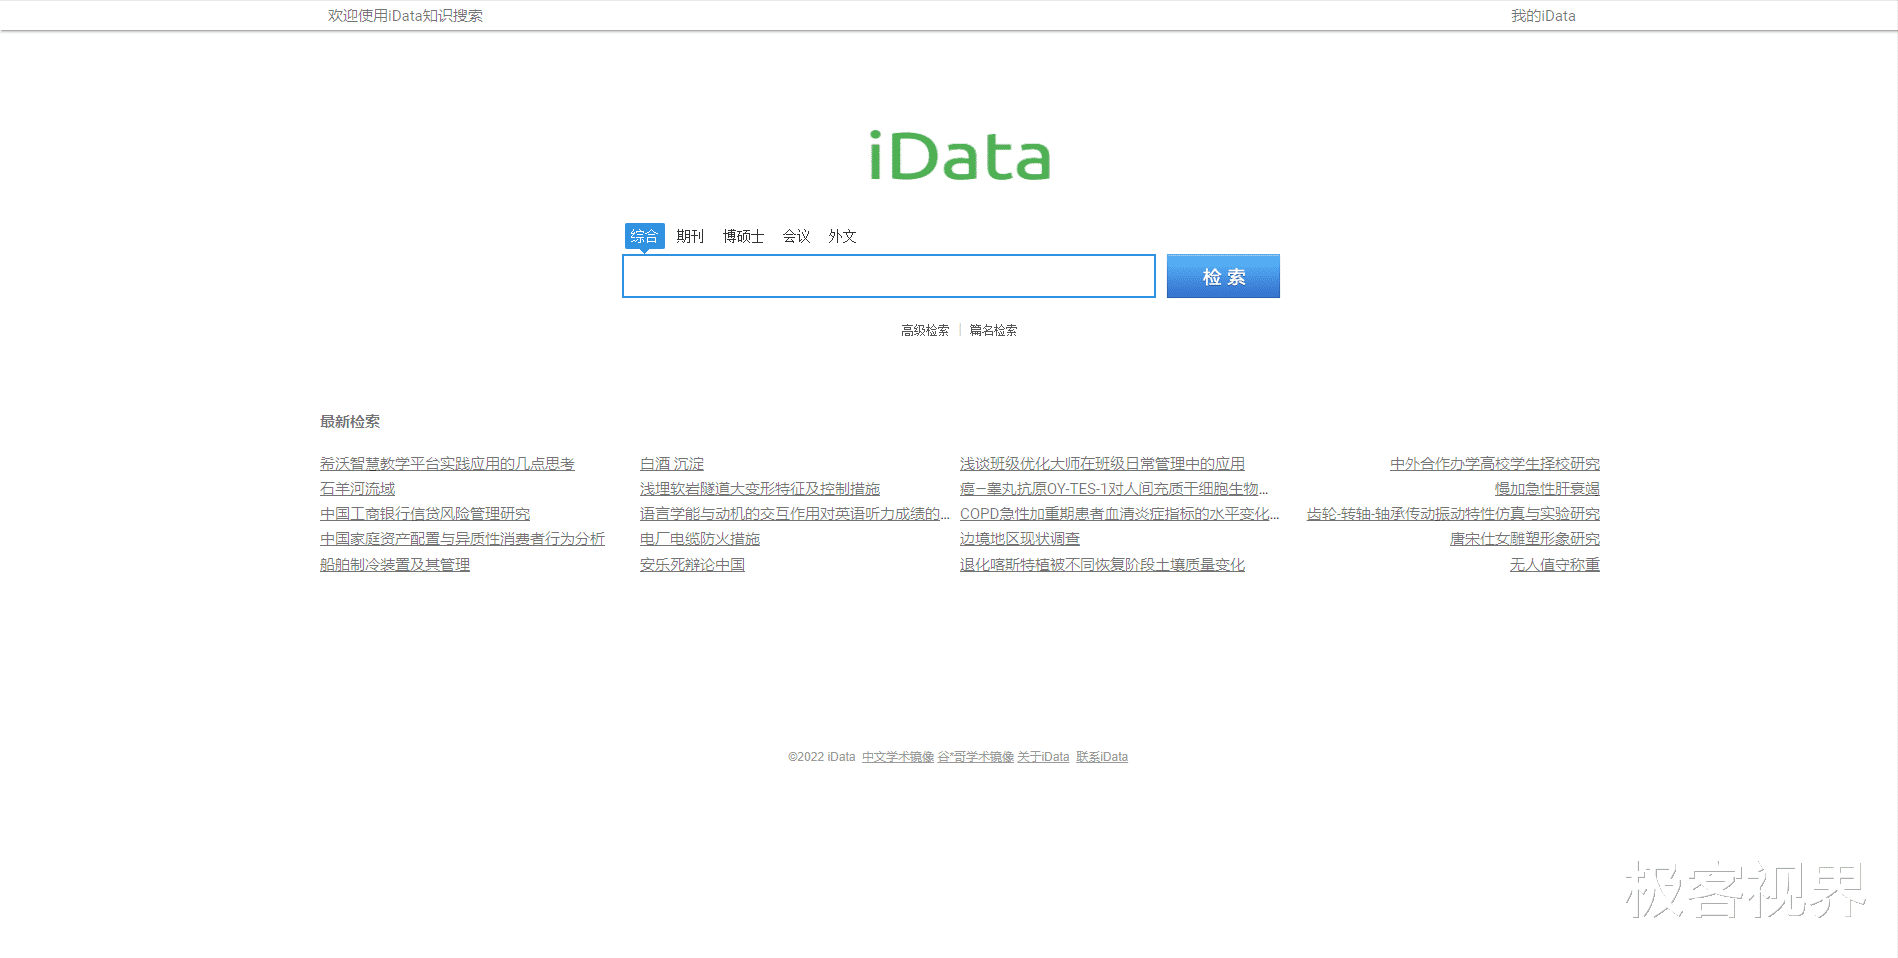The image size is (1898, 958).
Task: Switch to 外文 literature search
Action: [842, 236]
